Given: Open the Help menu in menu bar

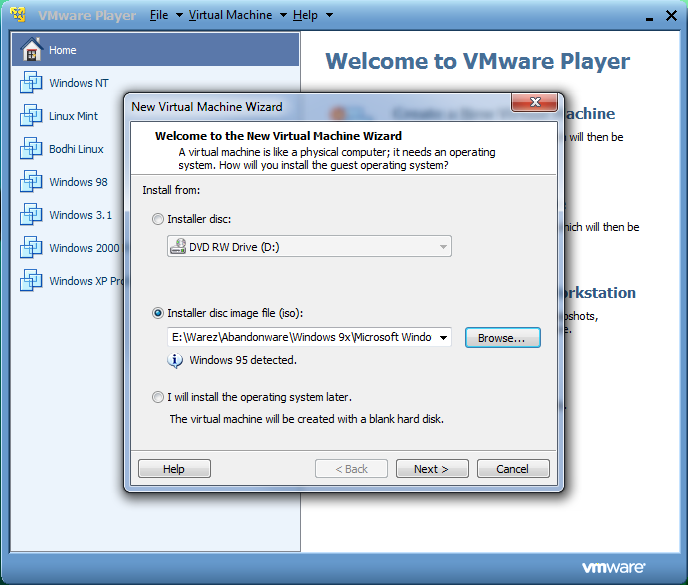Looking at the screenshot, I should pyautogui.click(x=305, y=15).
